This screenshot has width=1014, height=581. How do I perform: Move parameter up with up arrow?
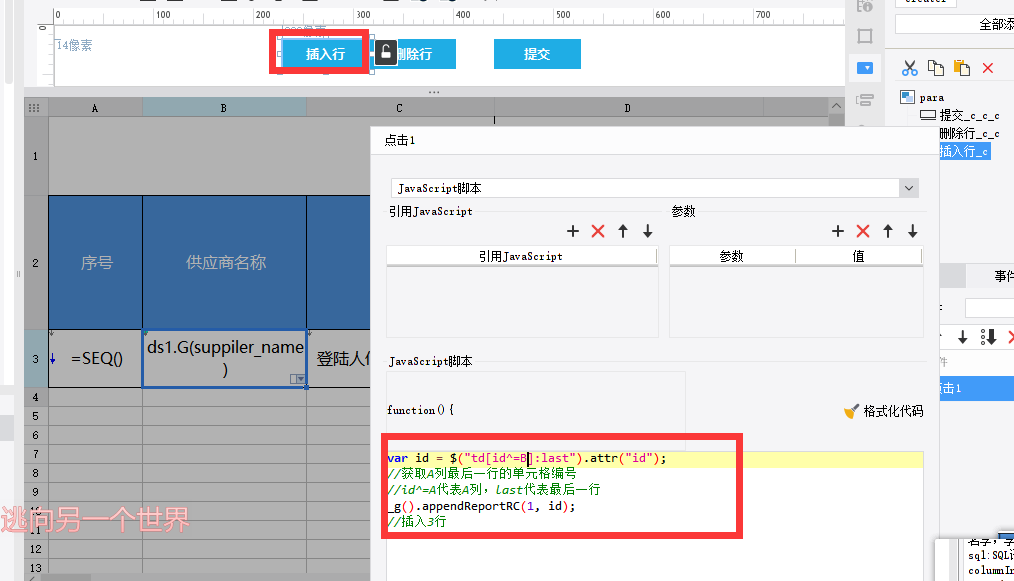coord(888,231)
